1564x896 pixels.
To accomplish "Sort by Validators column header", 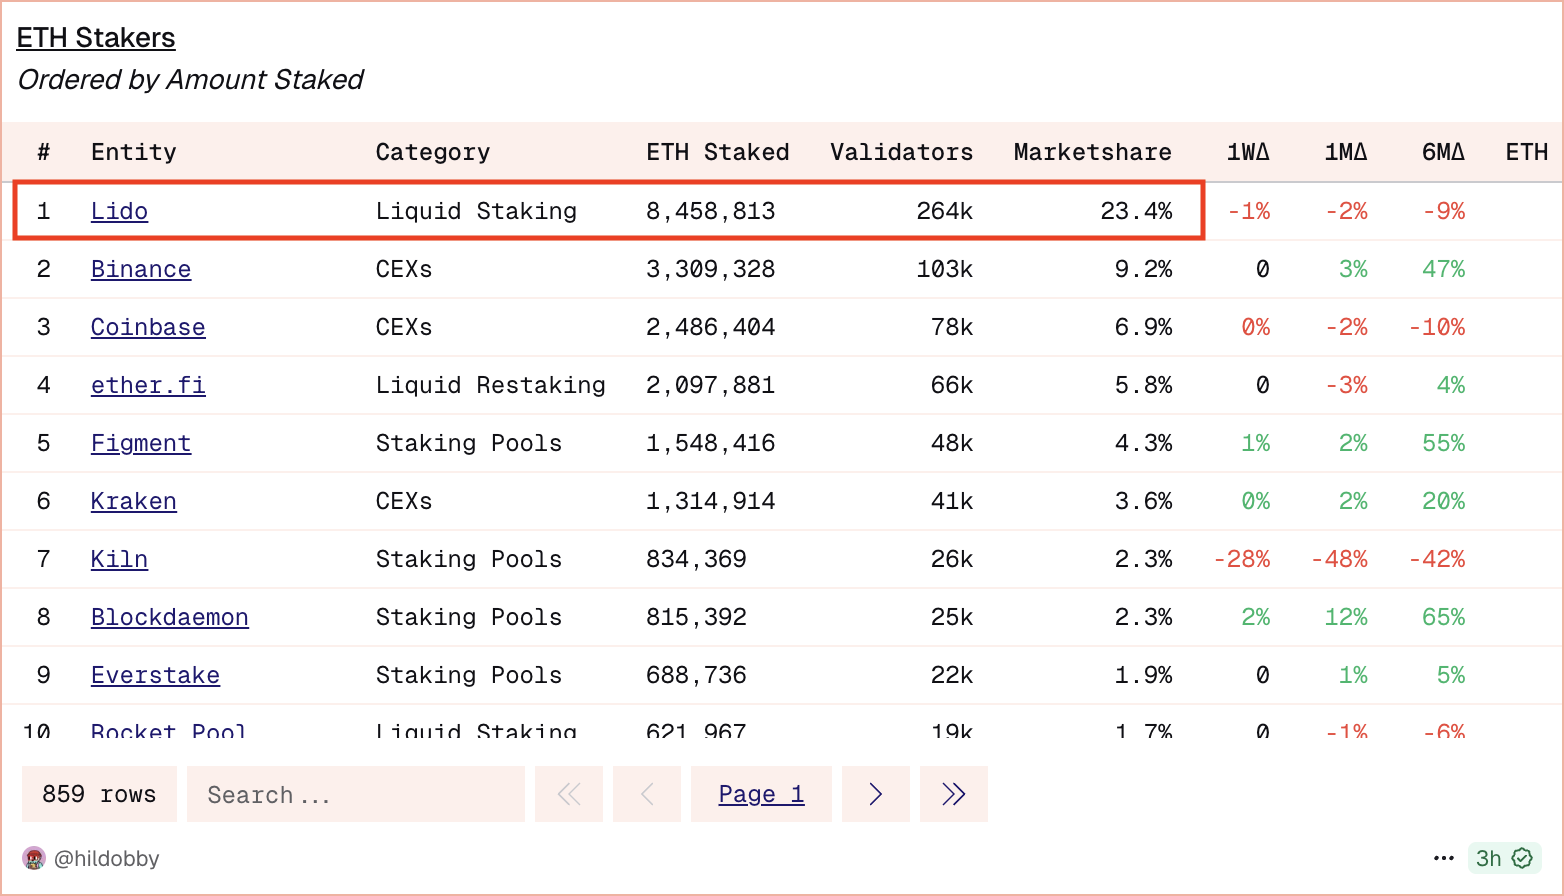I will pyautogui.click(x=901, y=152).
